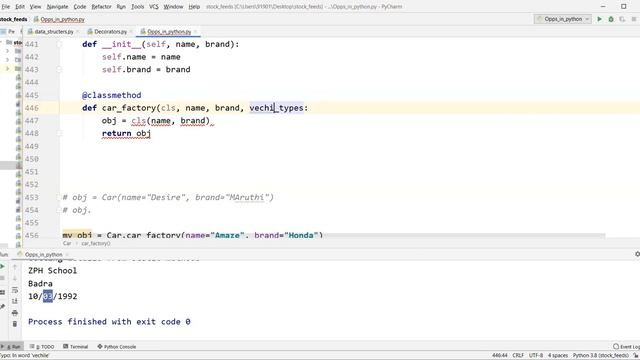Open the TODO tool window
Image resolution: width=640 pixels, height=360 pixels.
[42, 347]
